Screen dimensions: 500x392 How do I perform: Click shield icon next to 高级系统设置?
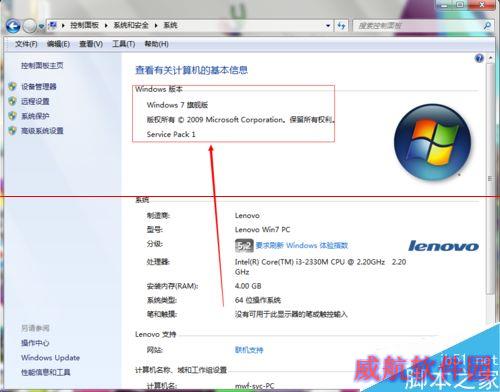tap(12, 130)
